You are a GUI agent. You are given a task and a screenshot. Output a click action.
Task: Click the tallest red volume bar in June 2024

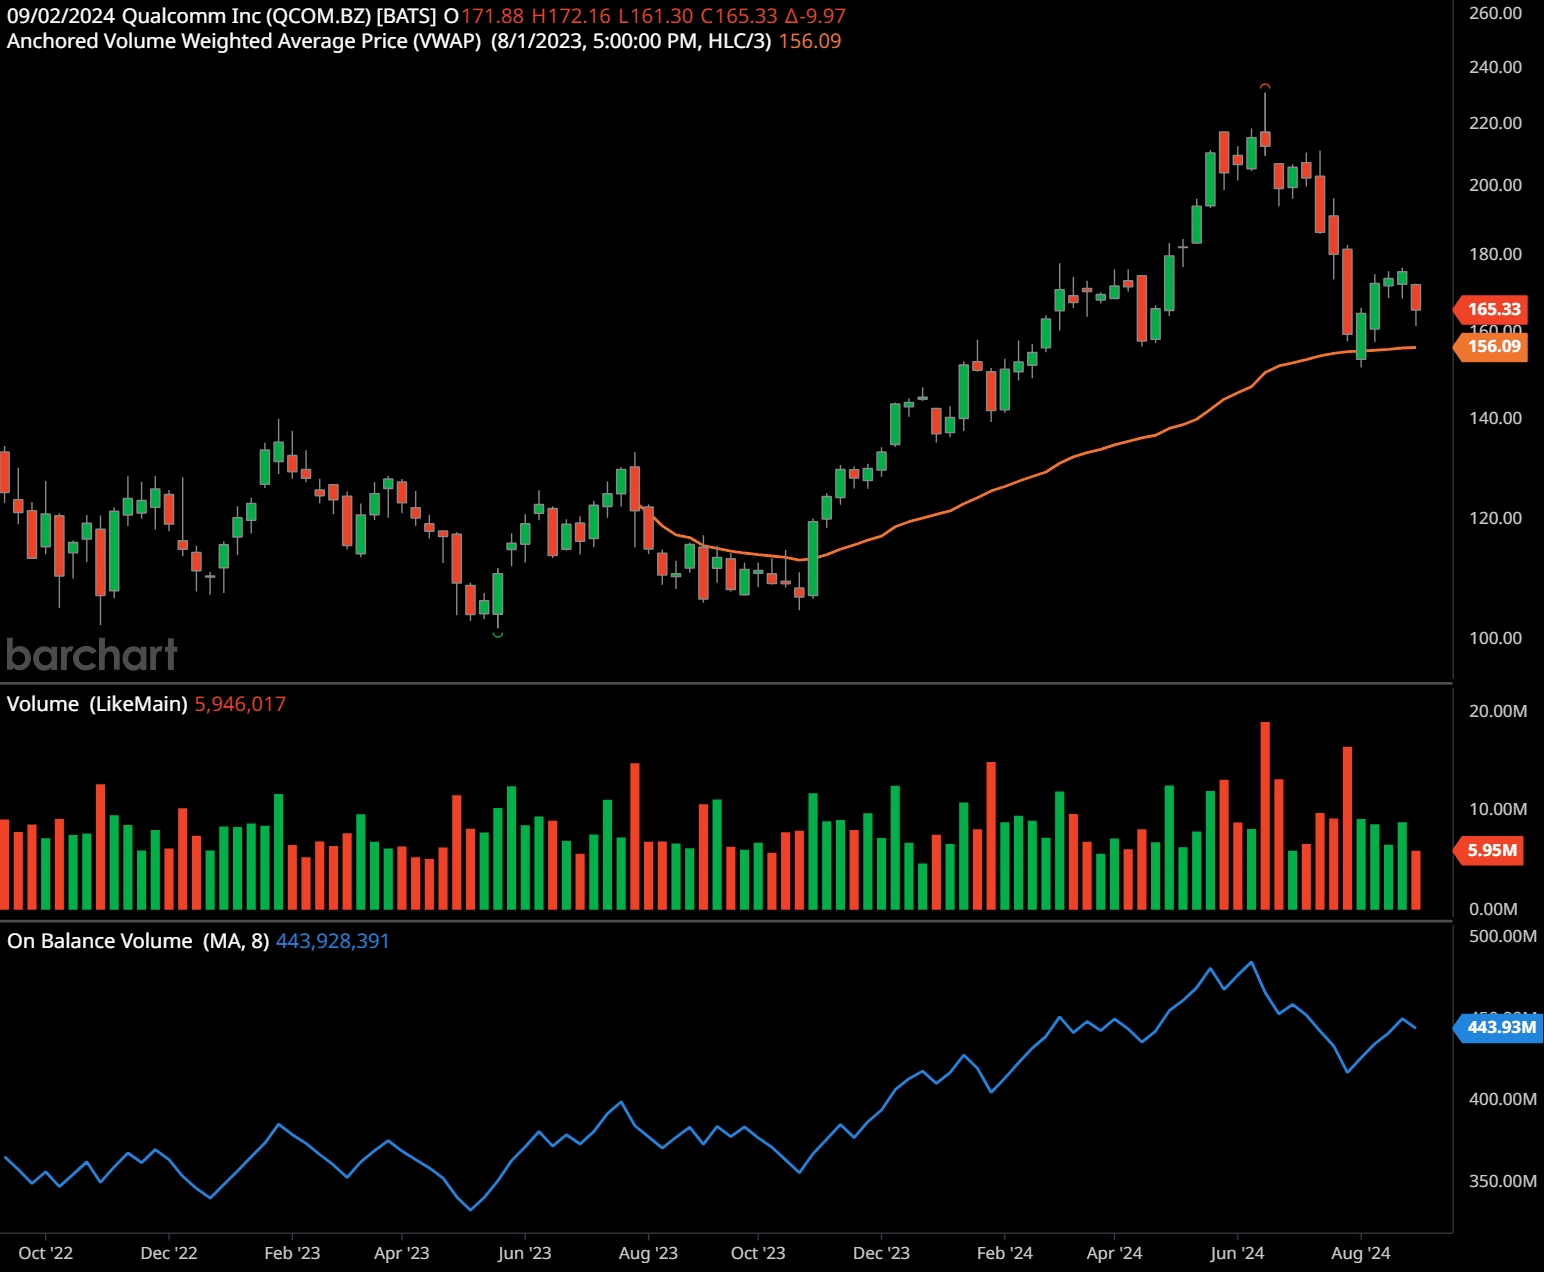(x=1265, y=815)
